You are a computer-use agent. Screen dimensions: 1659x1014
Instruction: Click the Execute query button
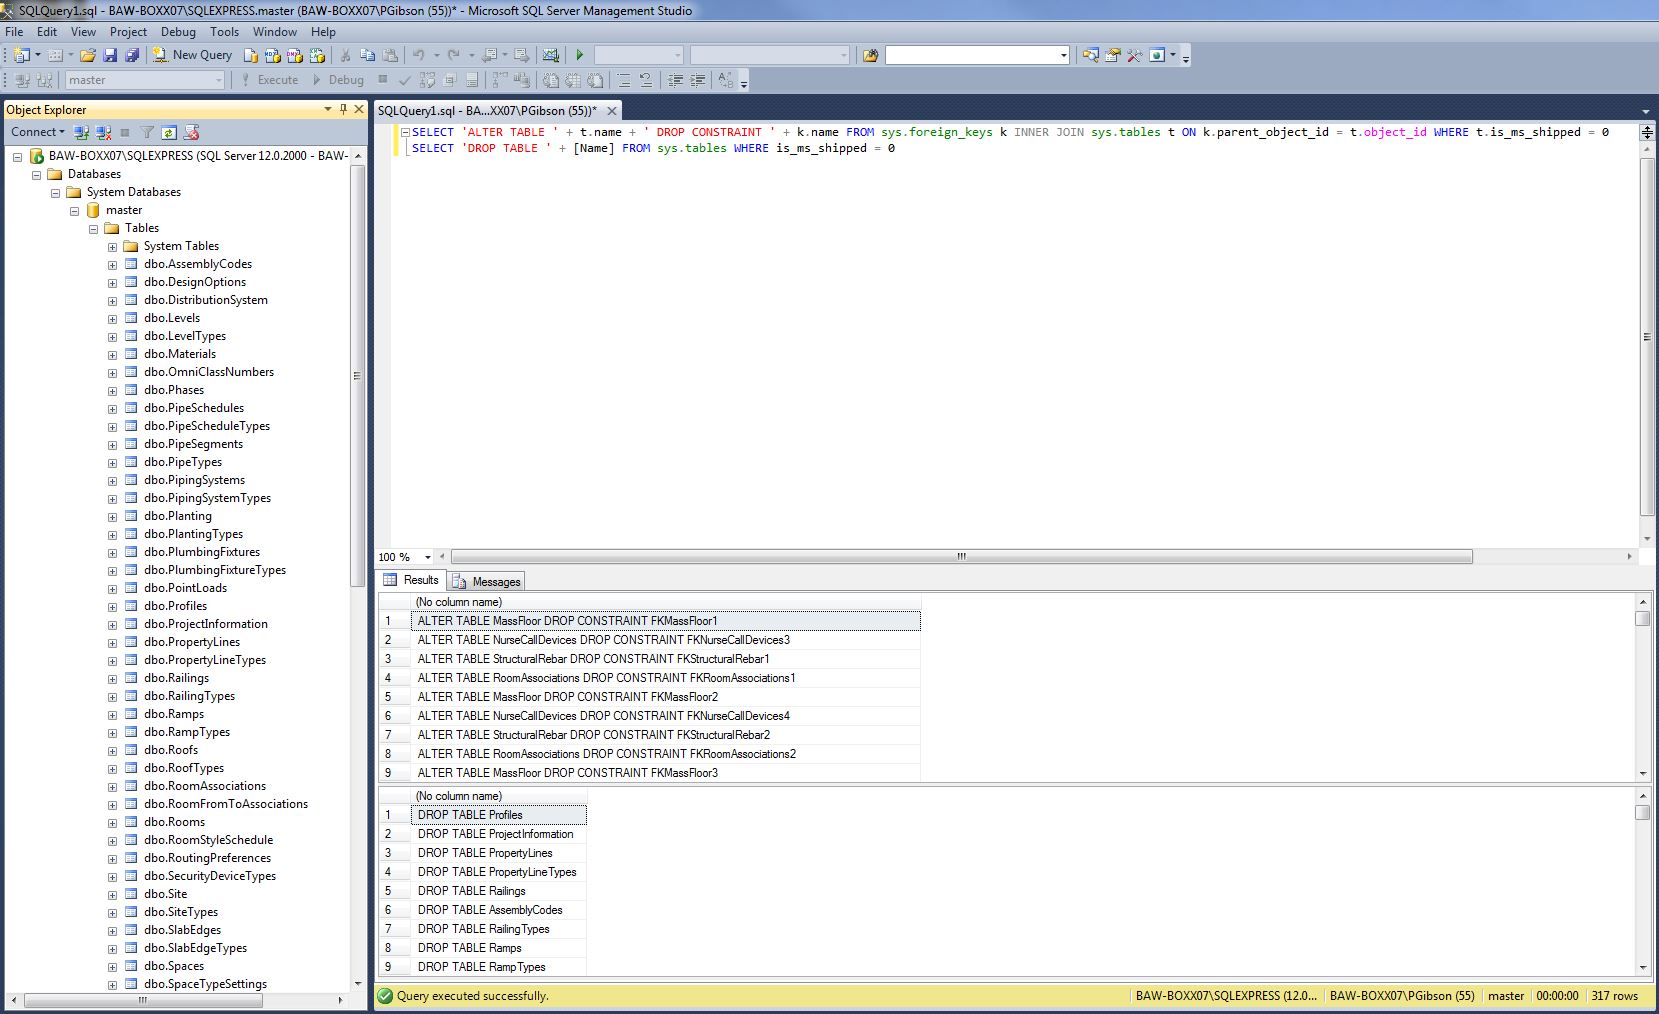point(269,80)
